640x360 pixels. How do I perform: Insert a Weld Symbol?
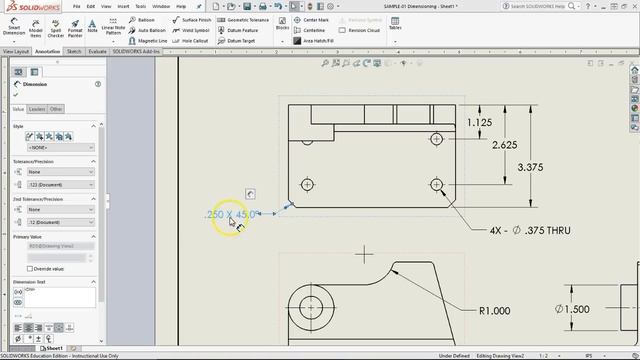[x=191, y=30]
